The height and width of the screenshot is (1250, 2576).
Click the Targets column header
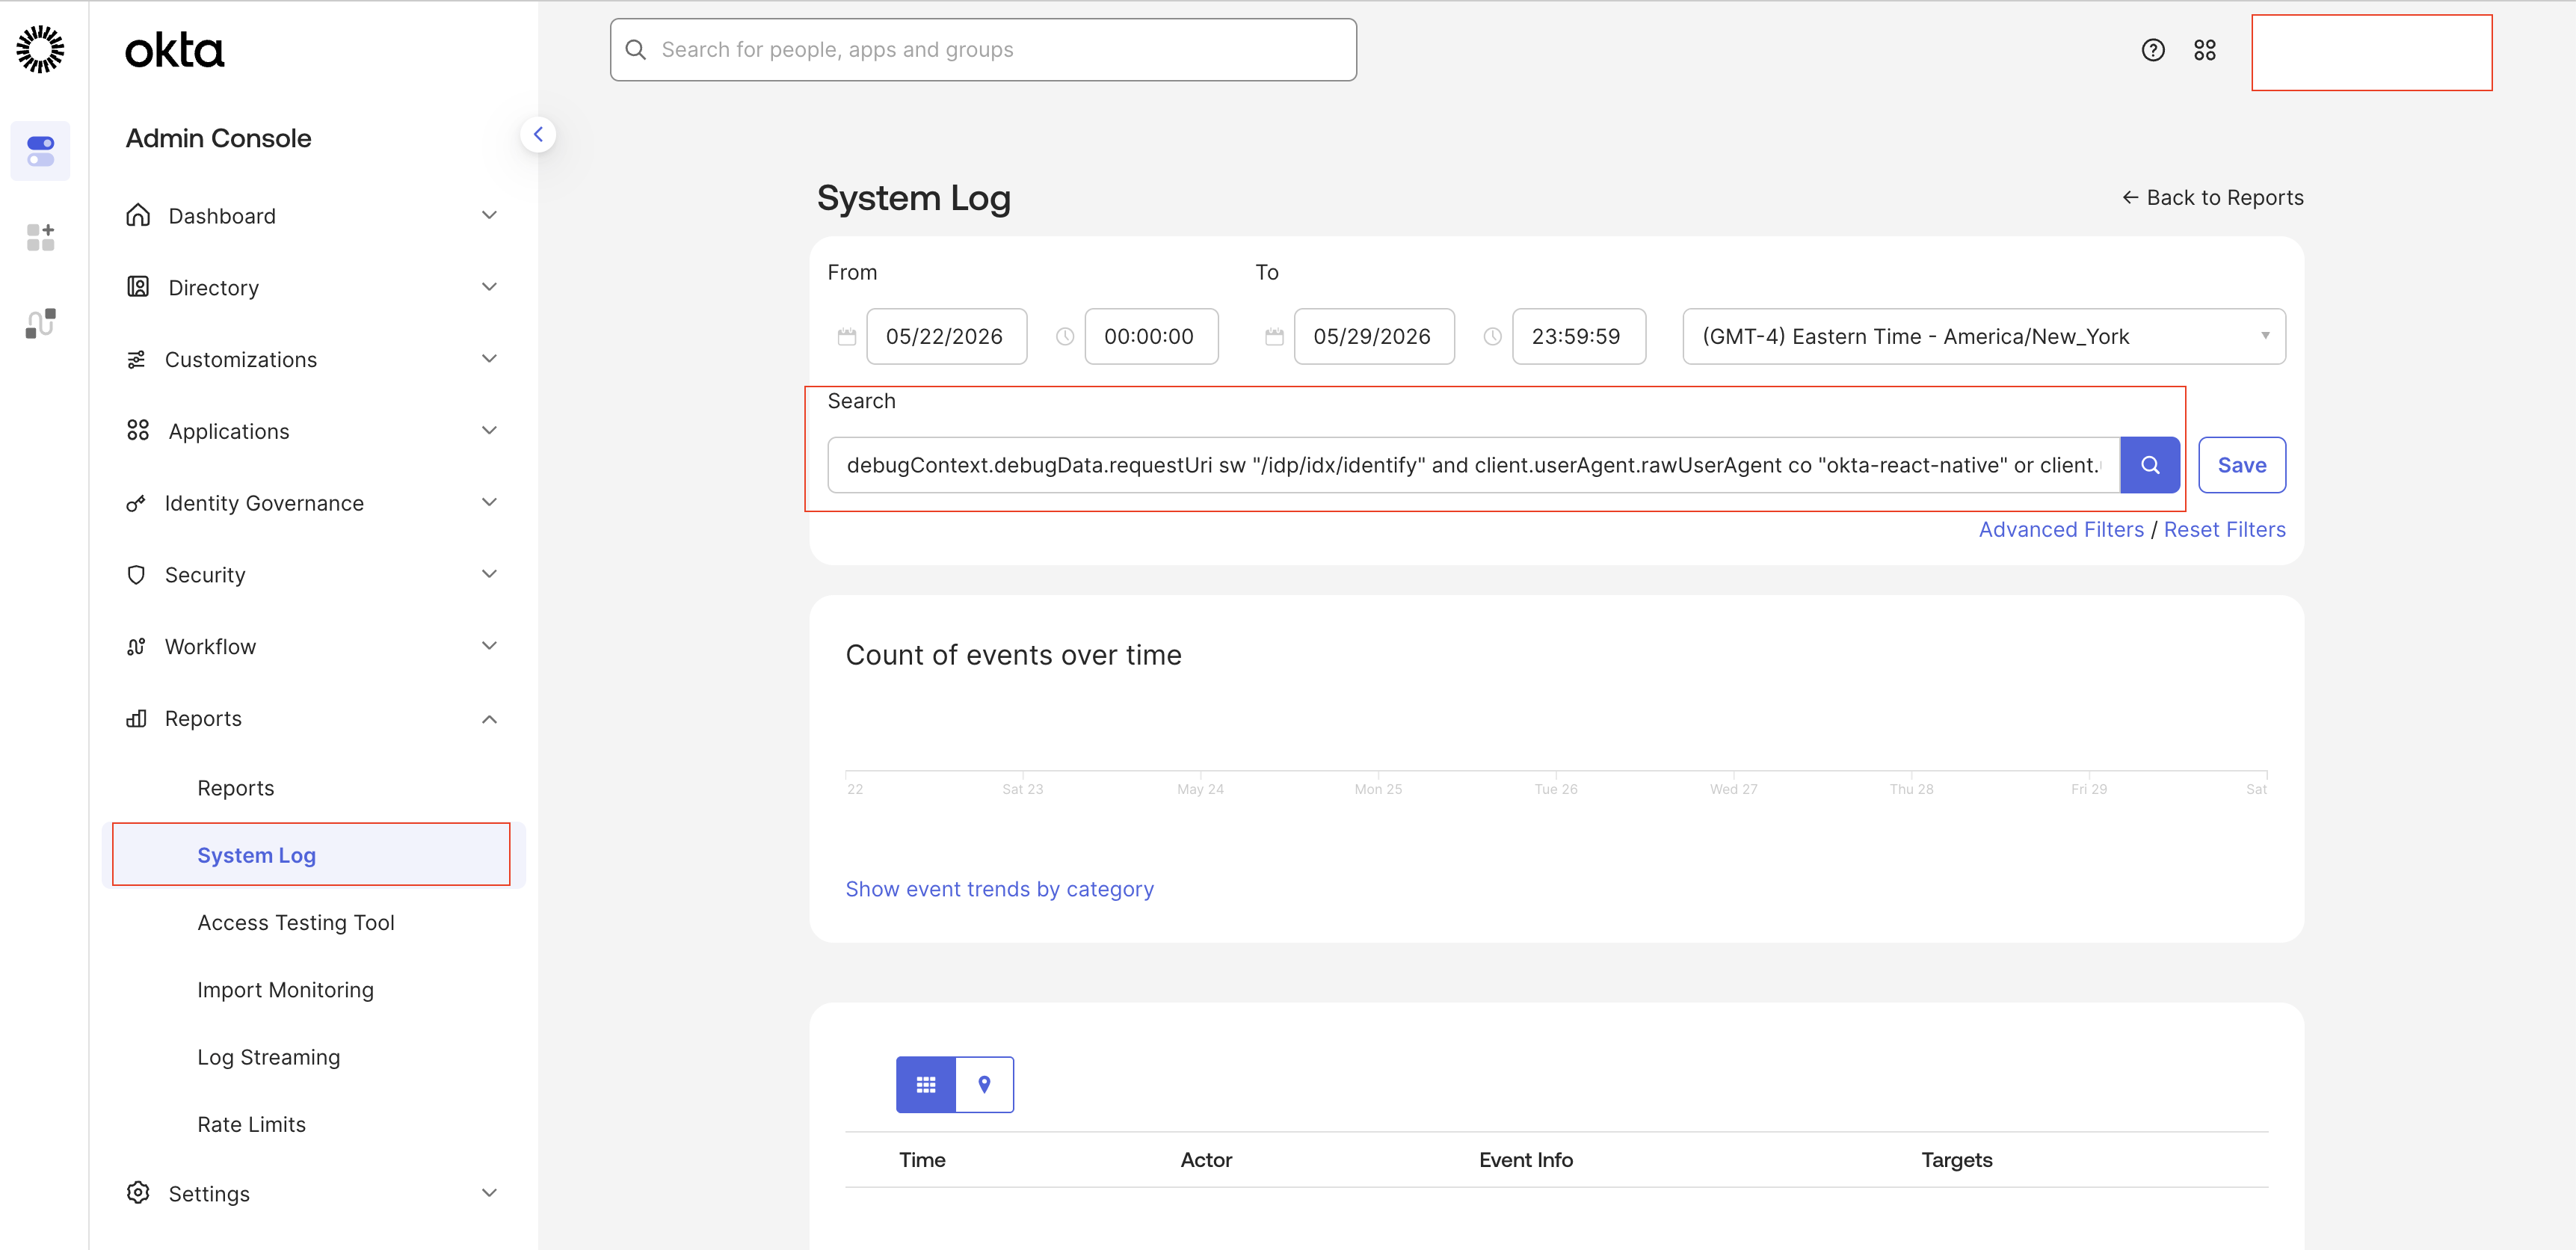pyautogui.click(x=1957, y=1160)
